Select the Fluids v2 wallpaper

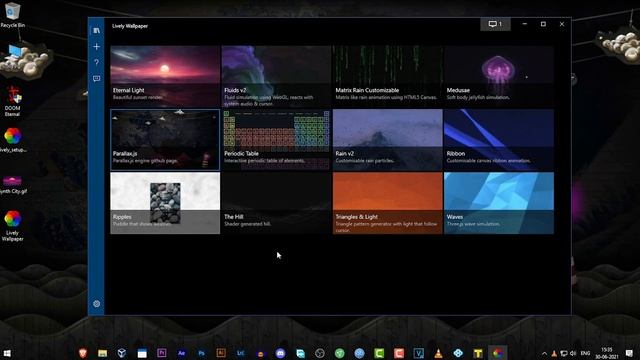[276, 76]
